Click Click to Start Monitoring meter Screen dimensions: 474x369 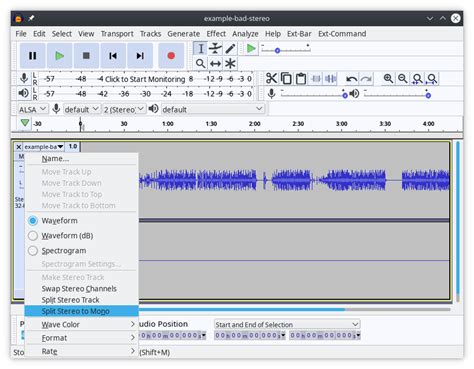145,79
